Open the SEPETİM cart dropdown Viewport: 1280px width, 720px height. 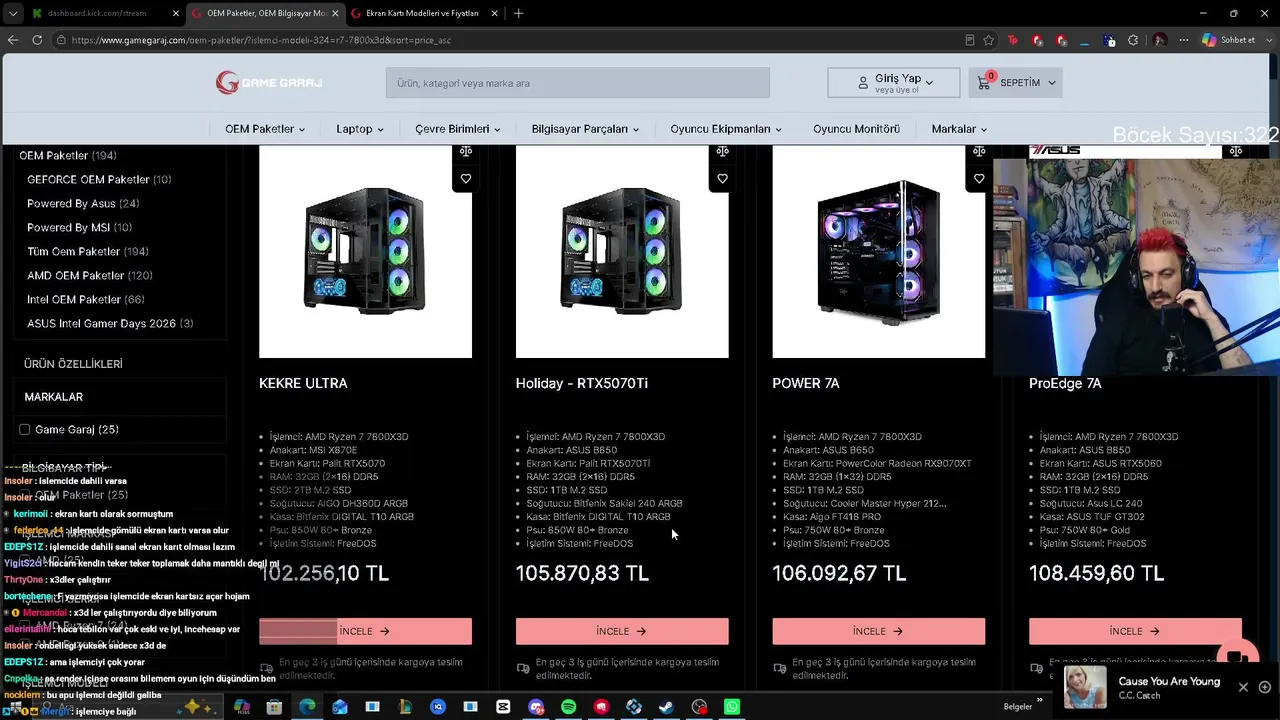pos(1015,83)
